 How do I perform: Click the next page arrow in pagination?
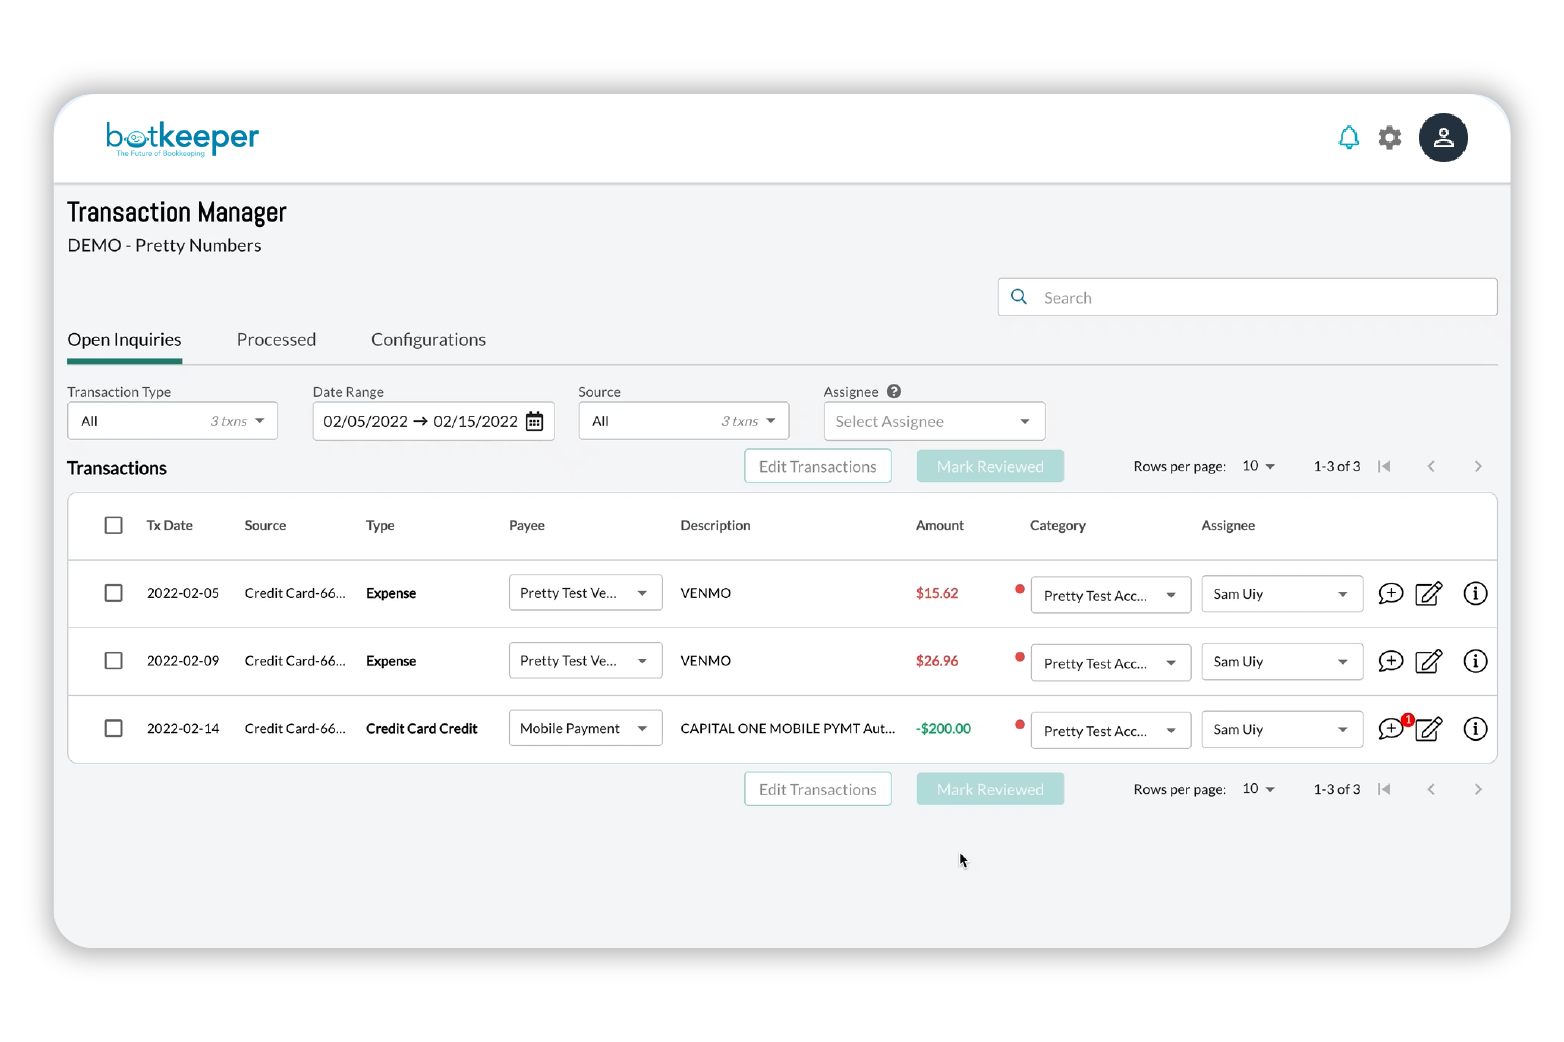click(x=1478, y=466)
